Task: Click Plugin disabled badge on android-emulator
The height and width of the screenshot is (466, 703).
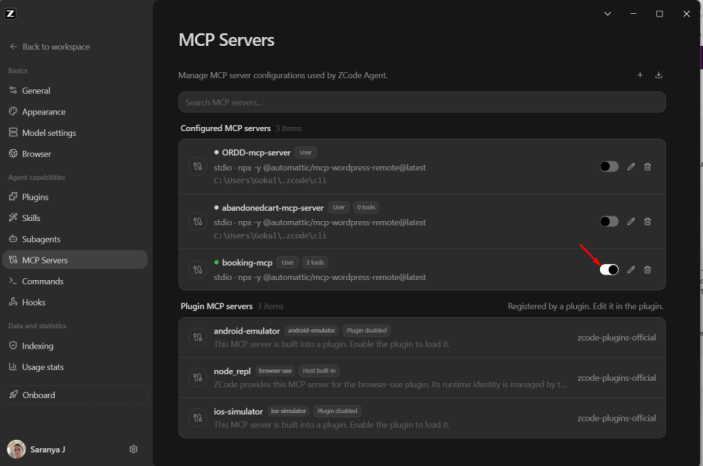Action: (x=366, y=331)
